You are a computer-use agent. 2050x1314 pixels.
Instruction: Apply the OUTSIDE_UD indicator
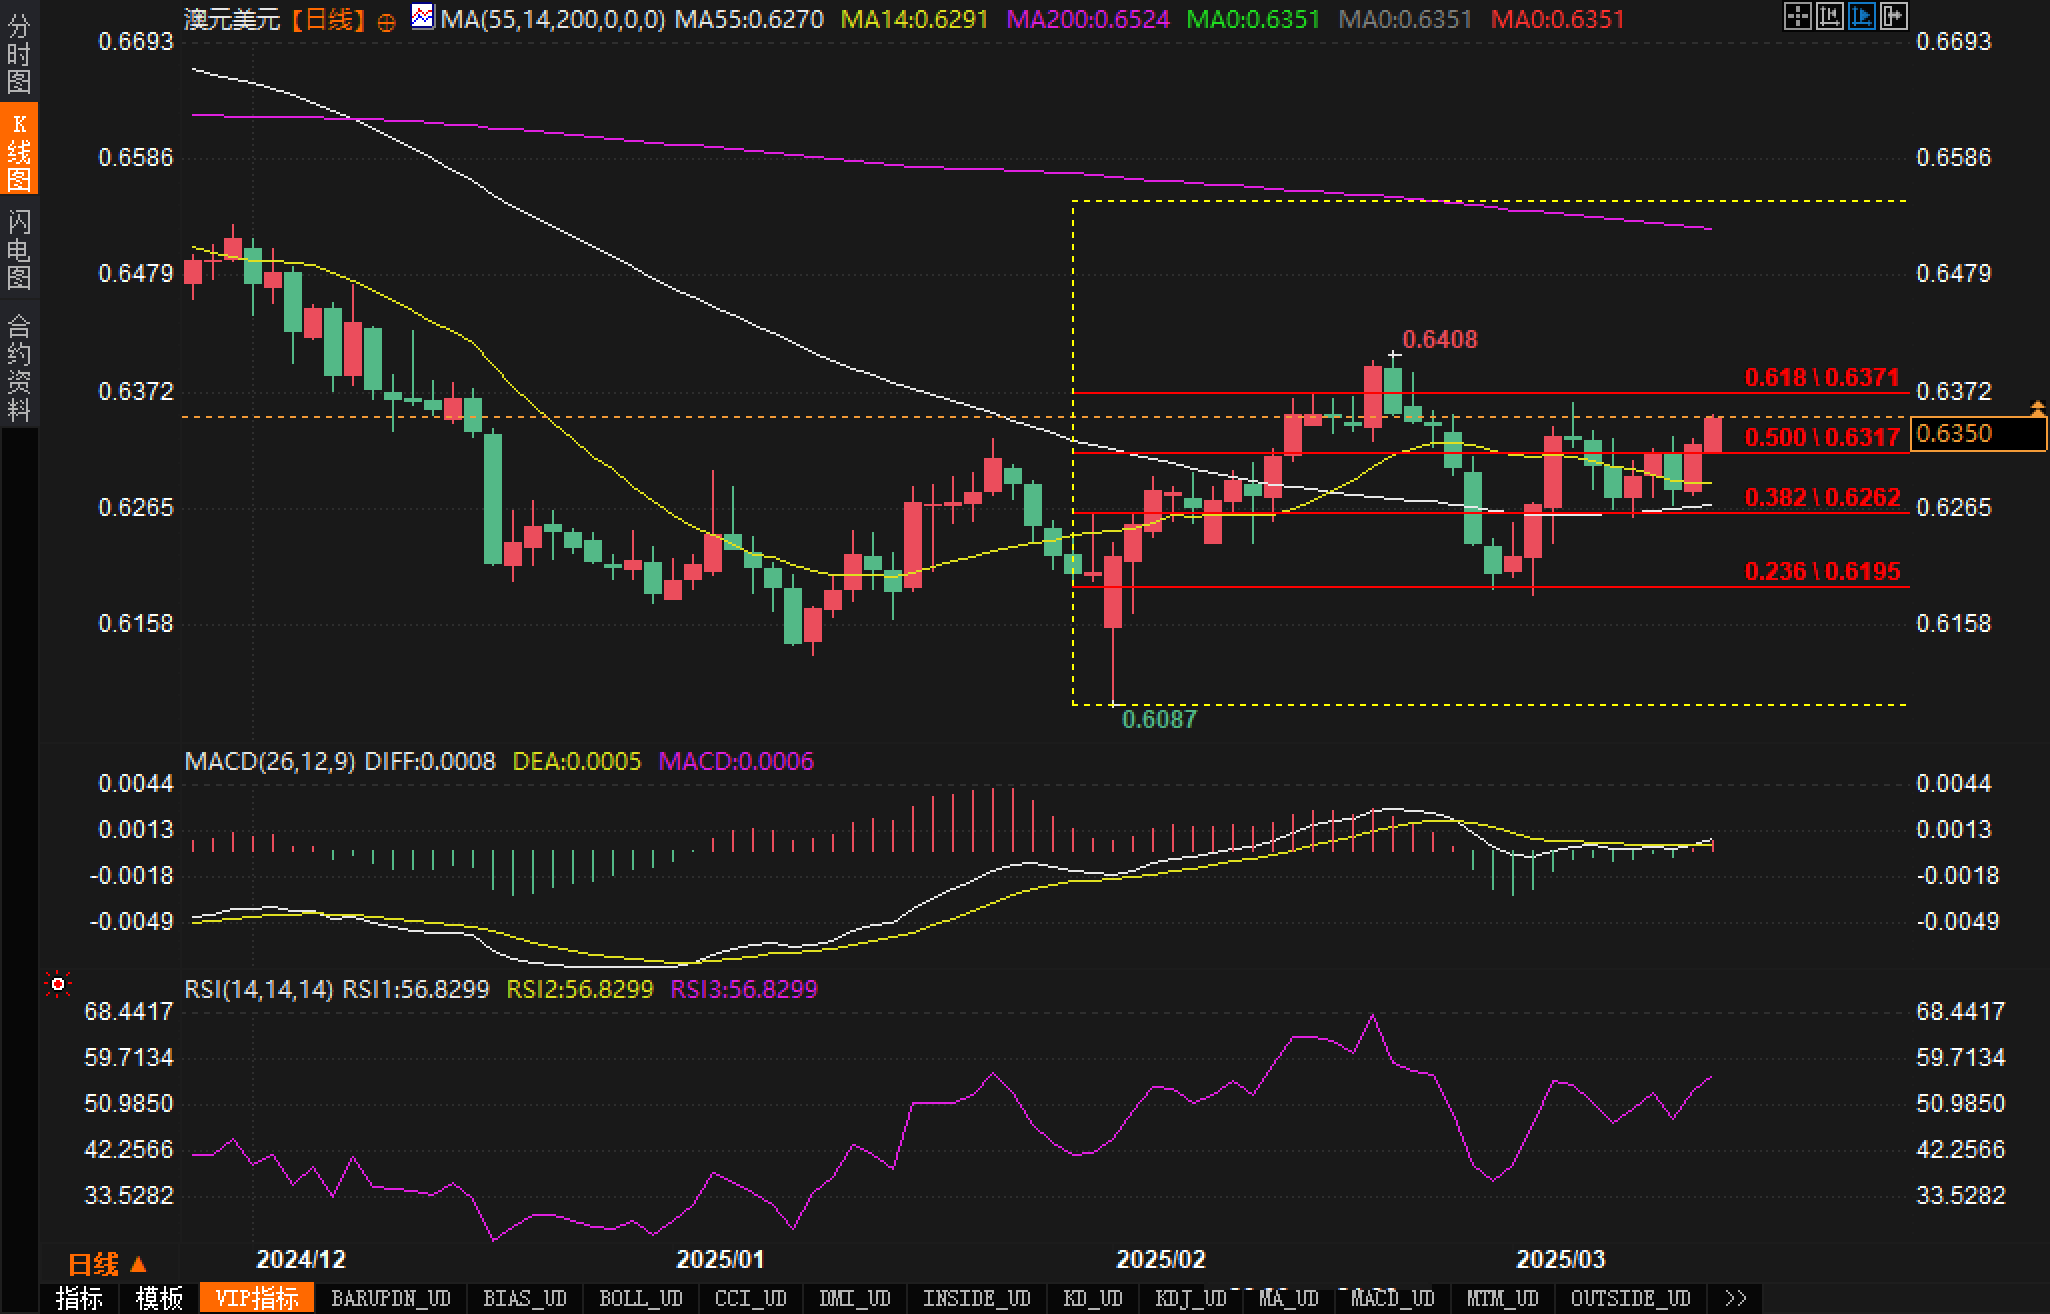(x=1631, y=1298)
